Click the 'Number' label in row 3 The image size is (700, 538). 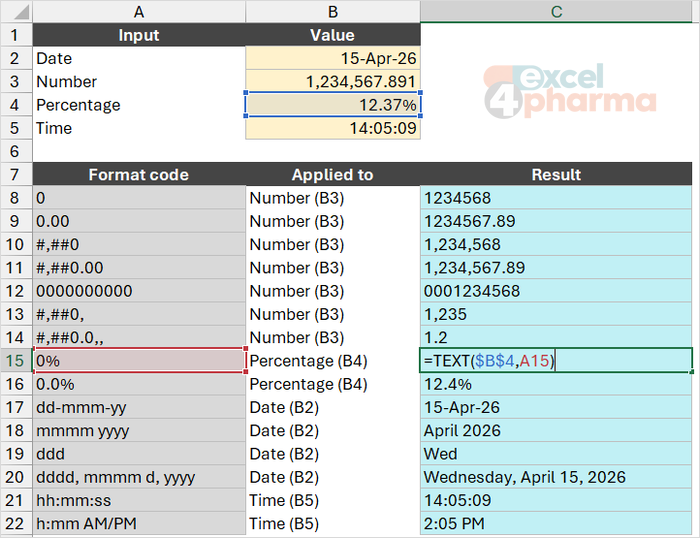[67, 82]
